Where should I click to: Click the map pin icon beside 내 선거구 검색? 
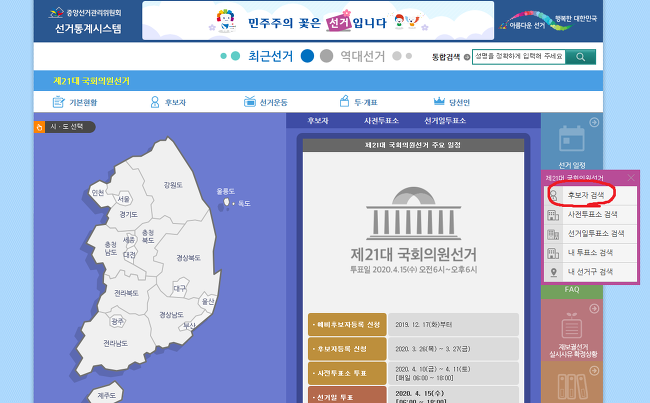(x=553, y=272)
